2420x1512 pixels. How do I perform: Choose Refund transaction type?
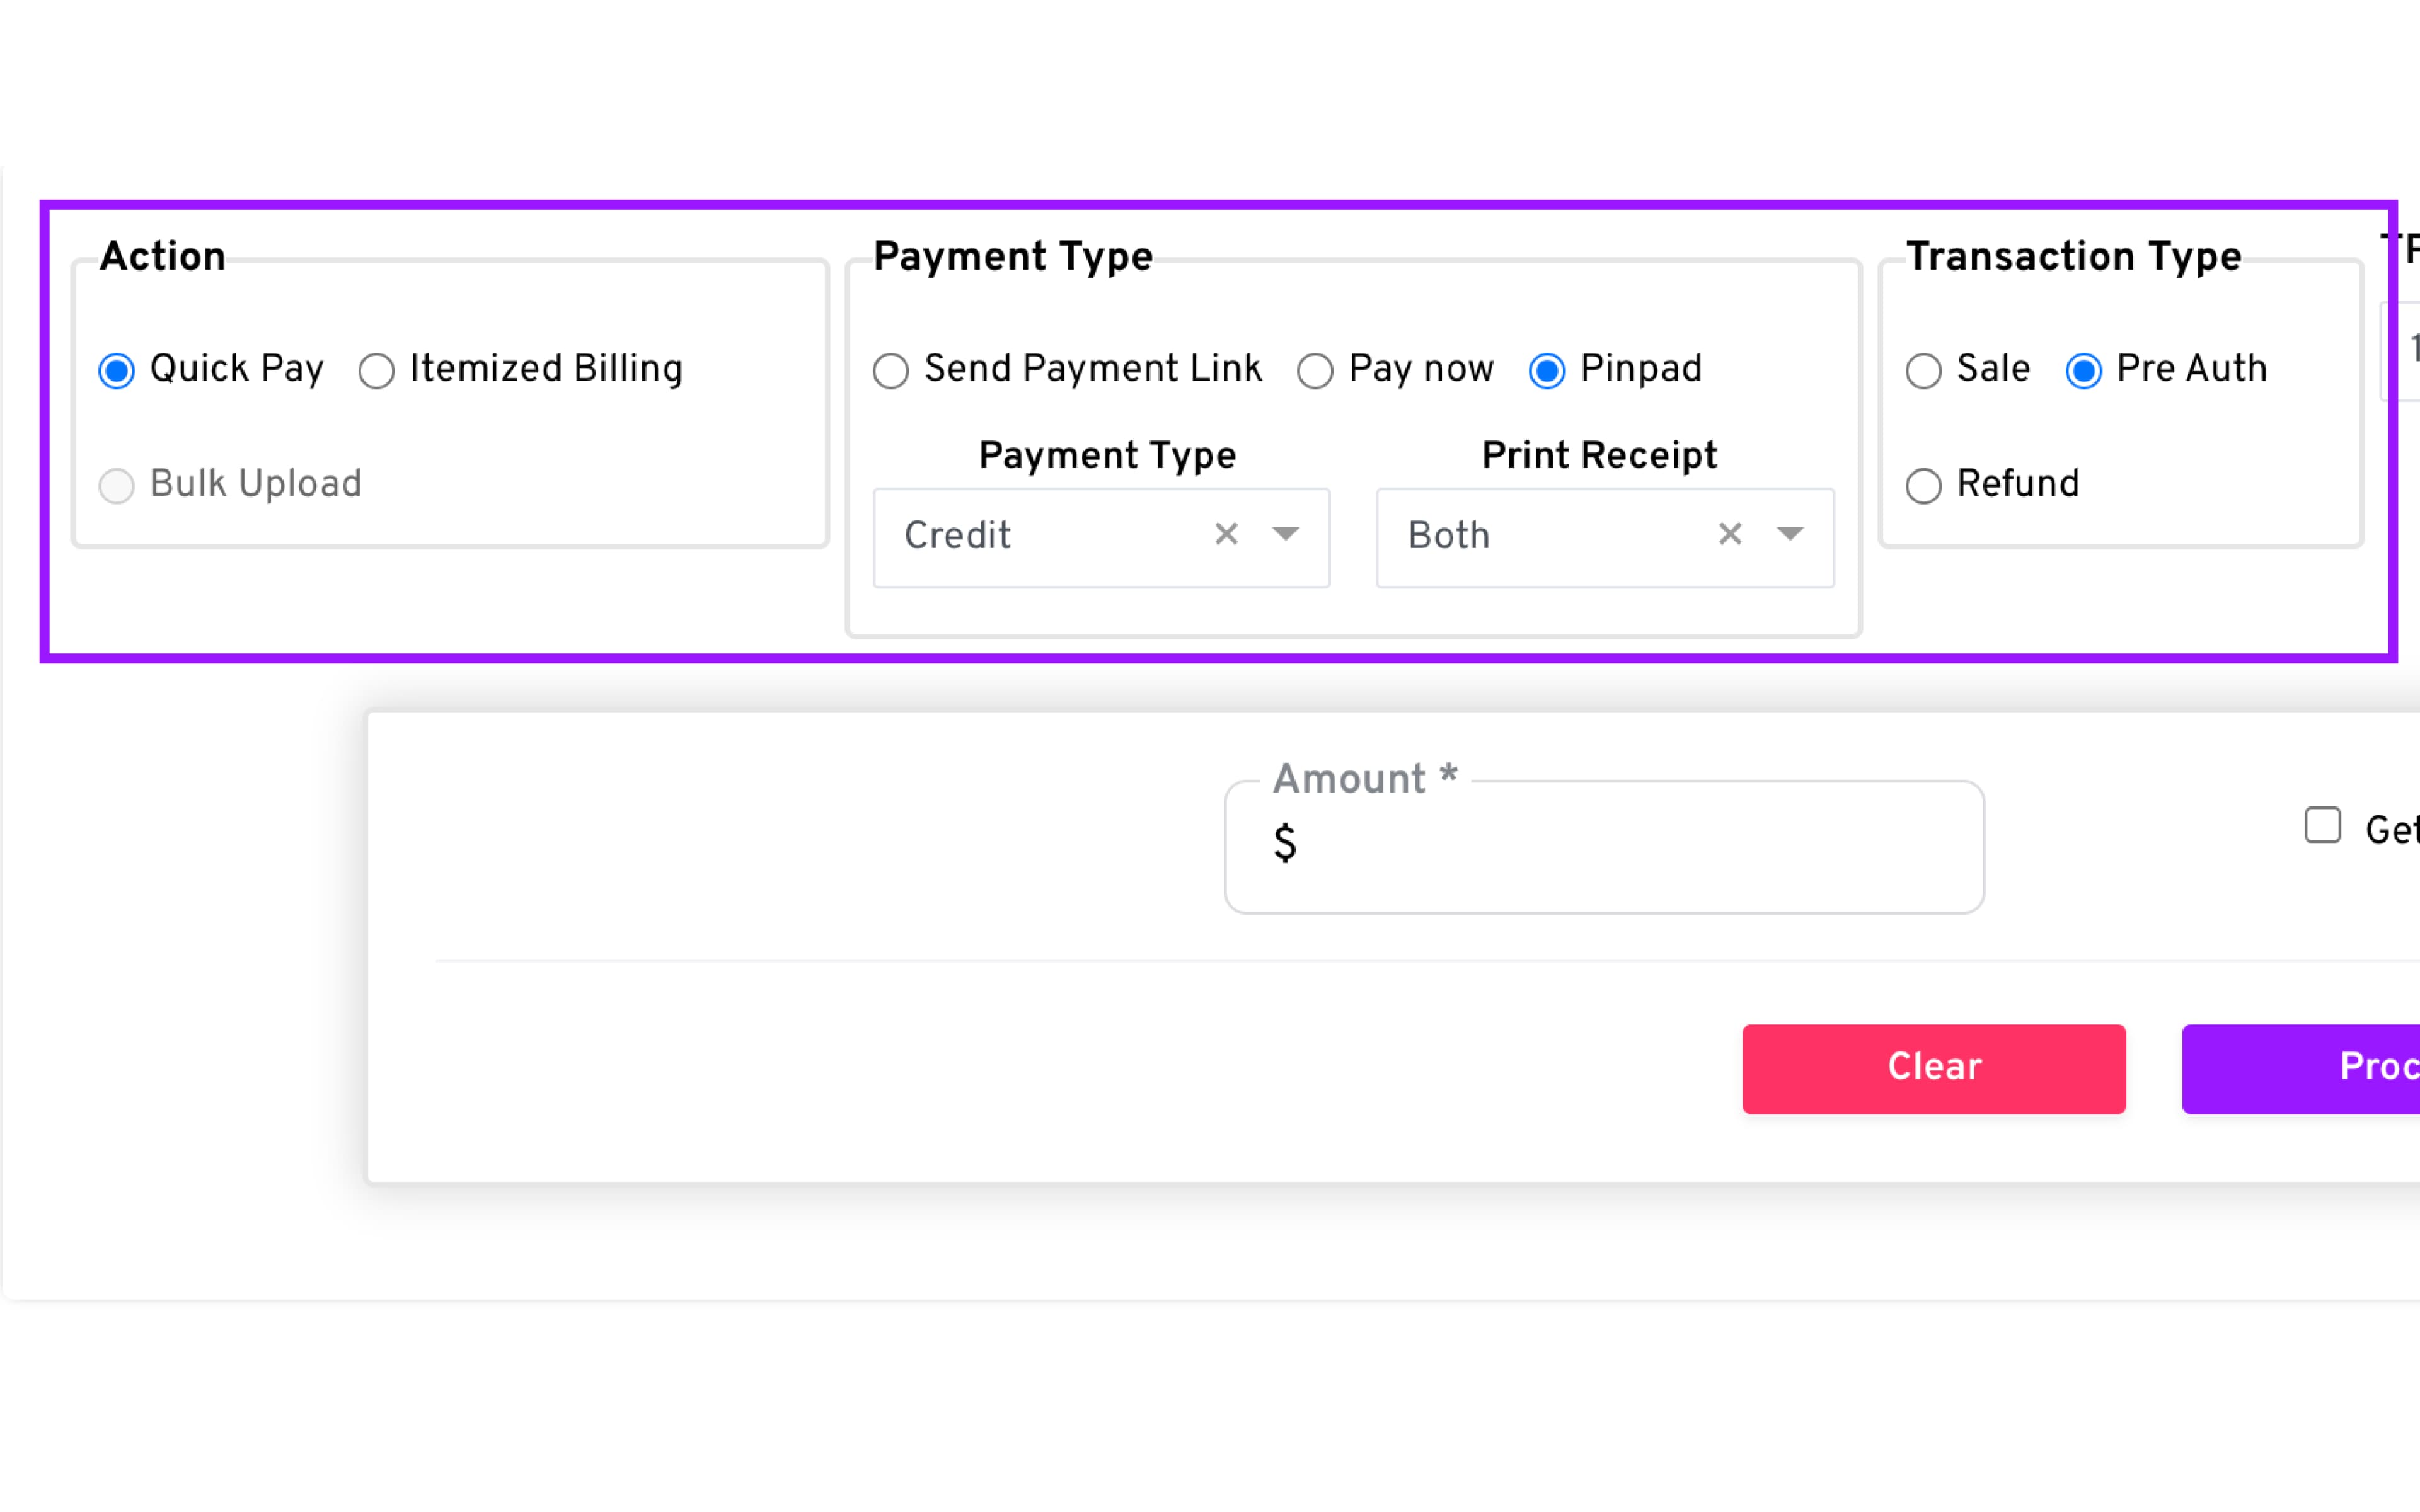(1923, 486)
